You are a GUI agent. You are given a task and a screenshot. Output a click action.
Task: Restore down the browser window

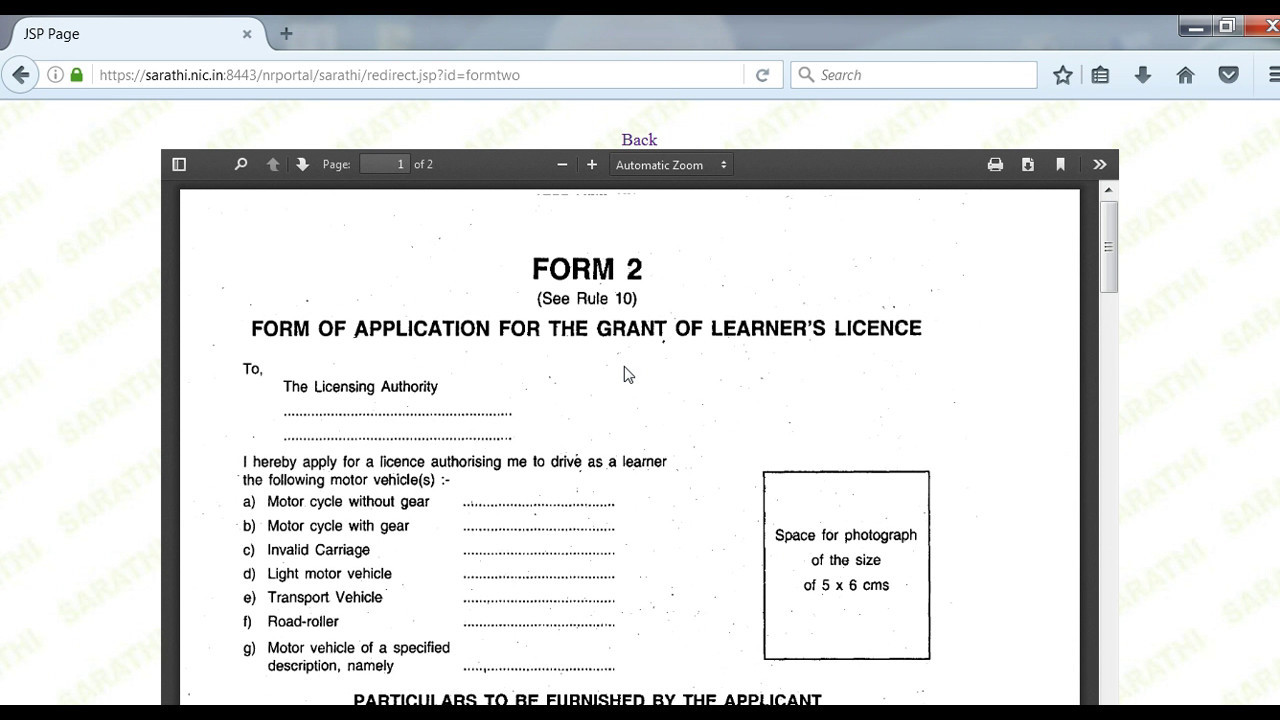(x=1227, y=27)
